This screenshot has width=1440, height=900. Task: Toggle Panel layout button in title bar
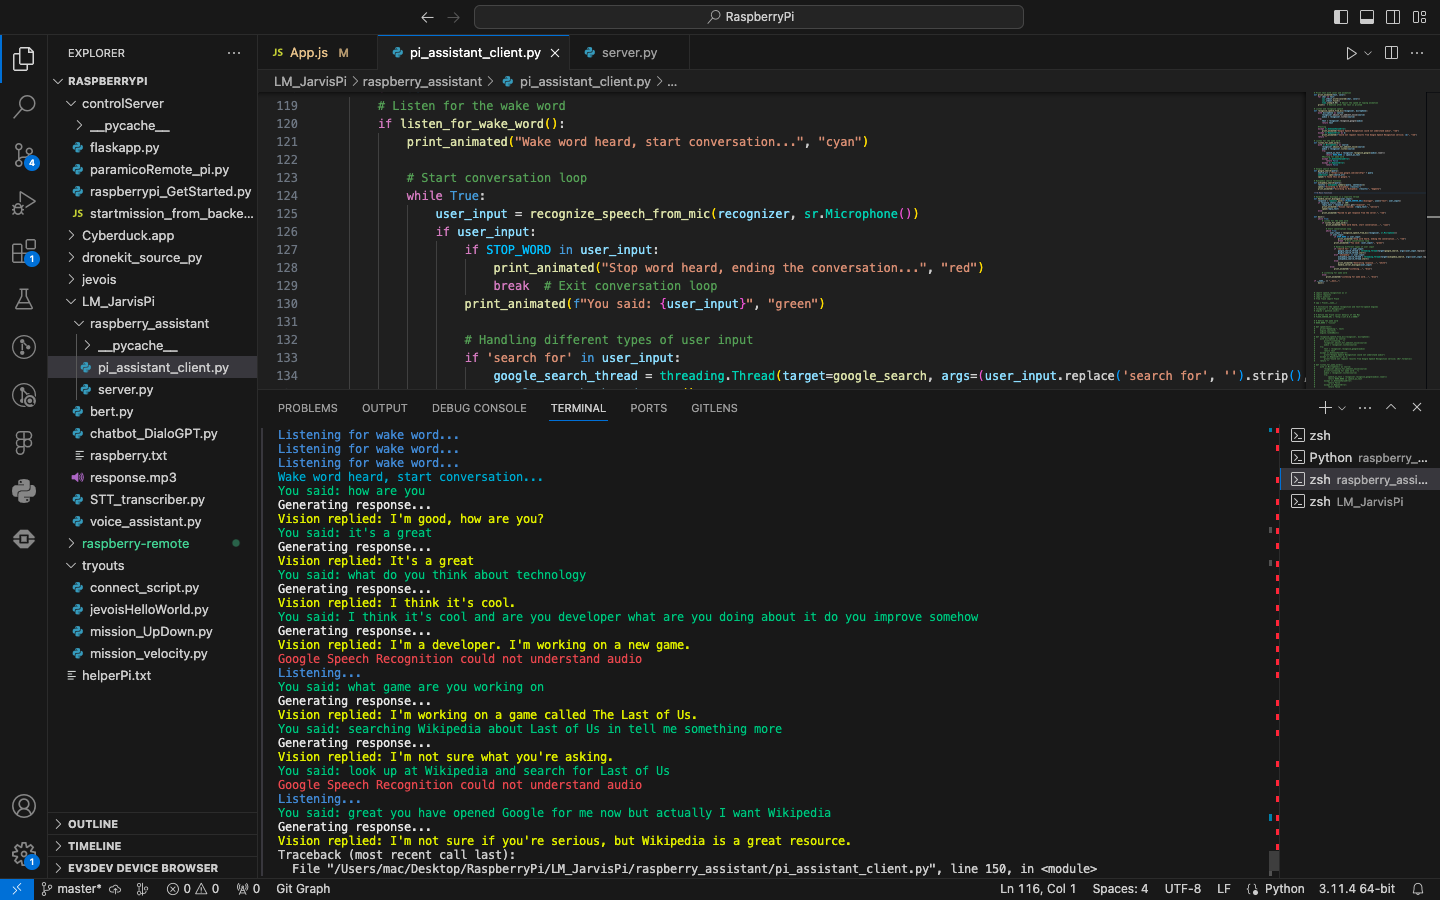click(x=1367, y=17)
